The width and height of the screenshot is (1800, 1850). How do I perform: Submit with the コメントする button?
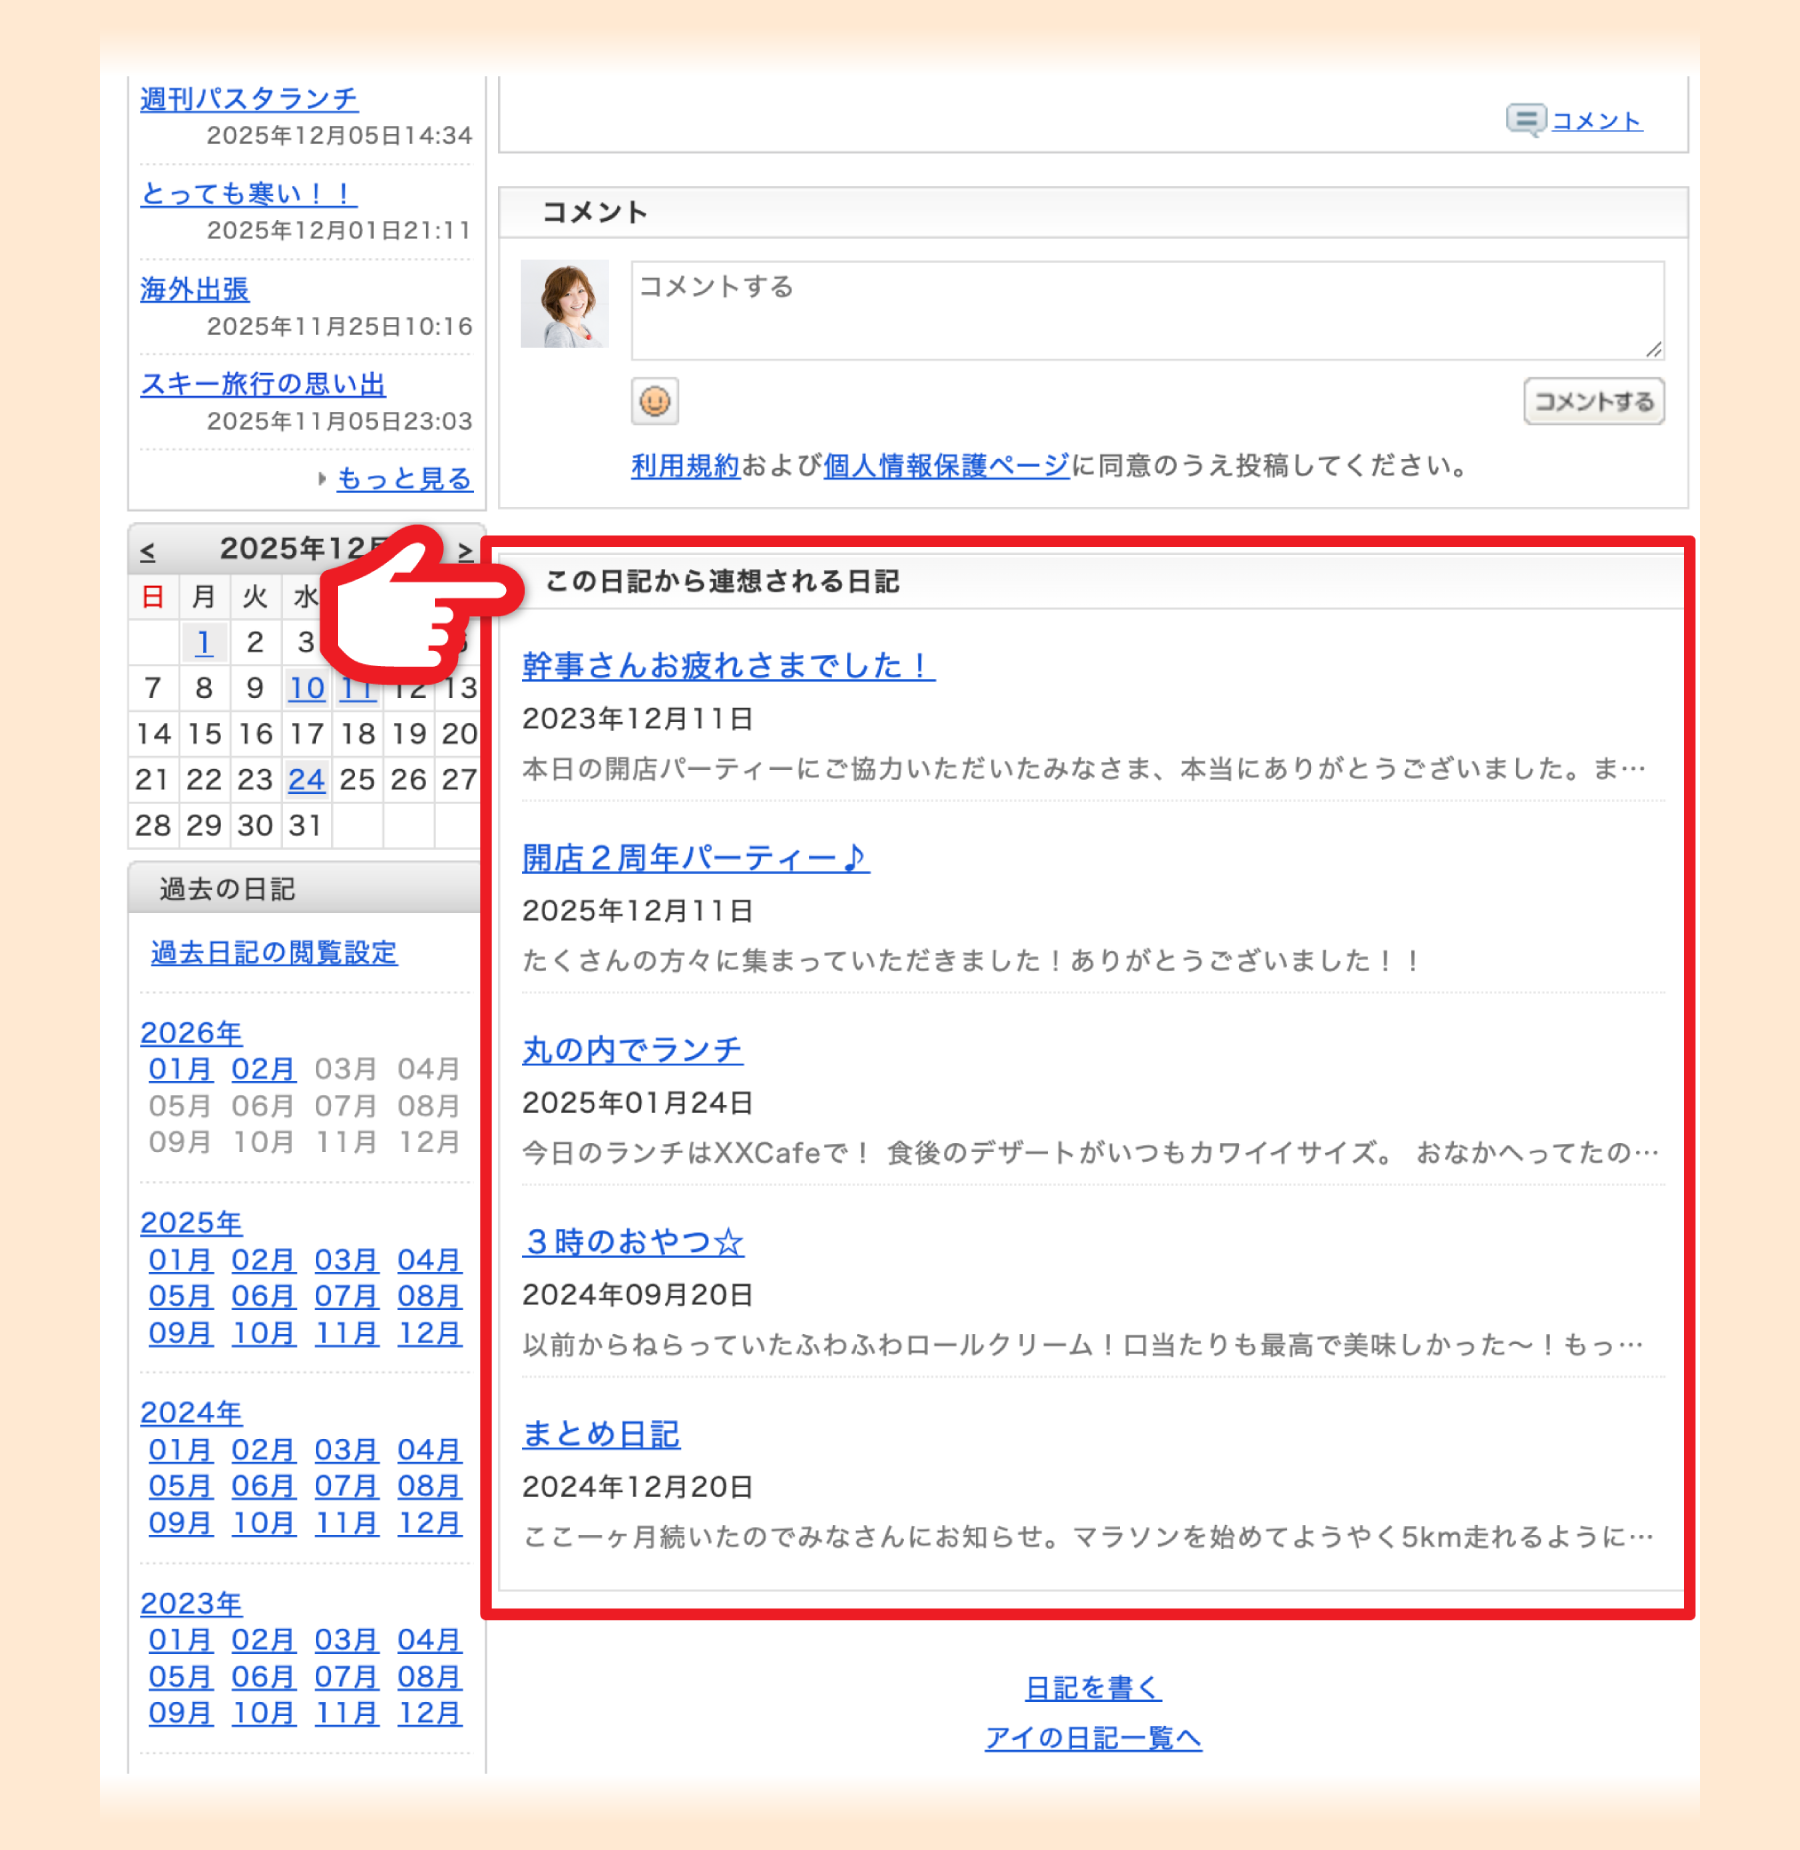click(x=1594, y=401)
